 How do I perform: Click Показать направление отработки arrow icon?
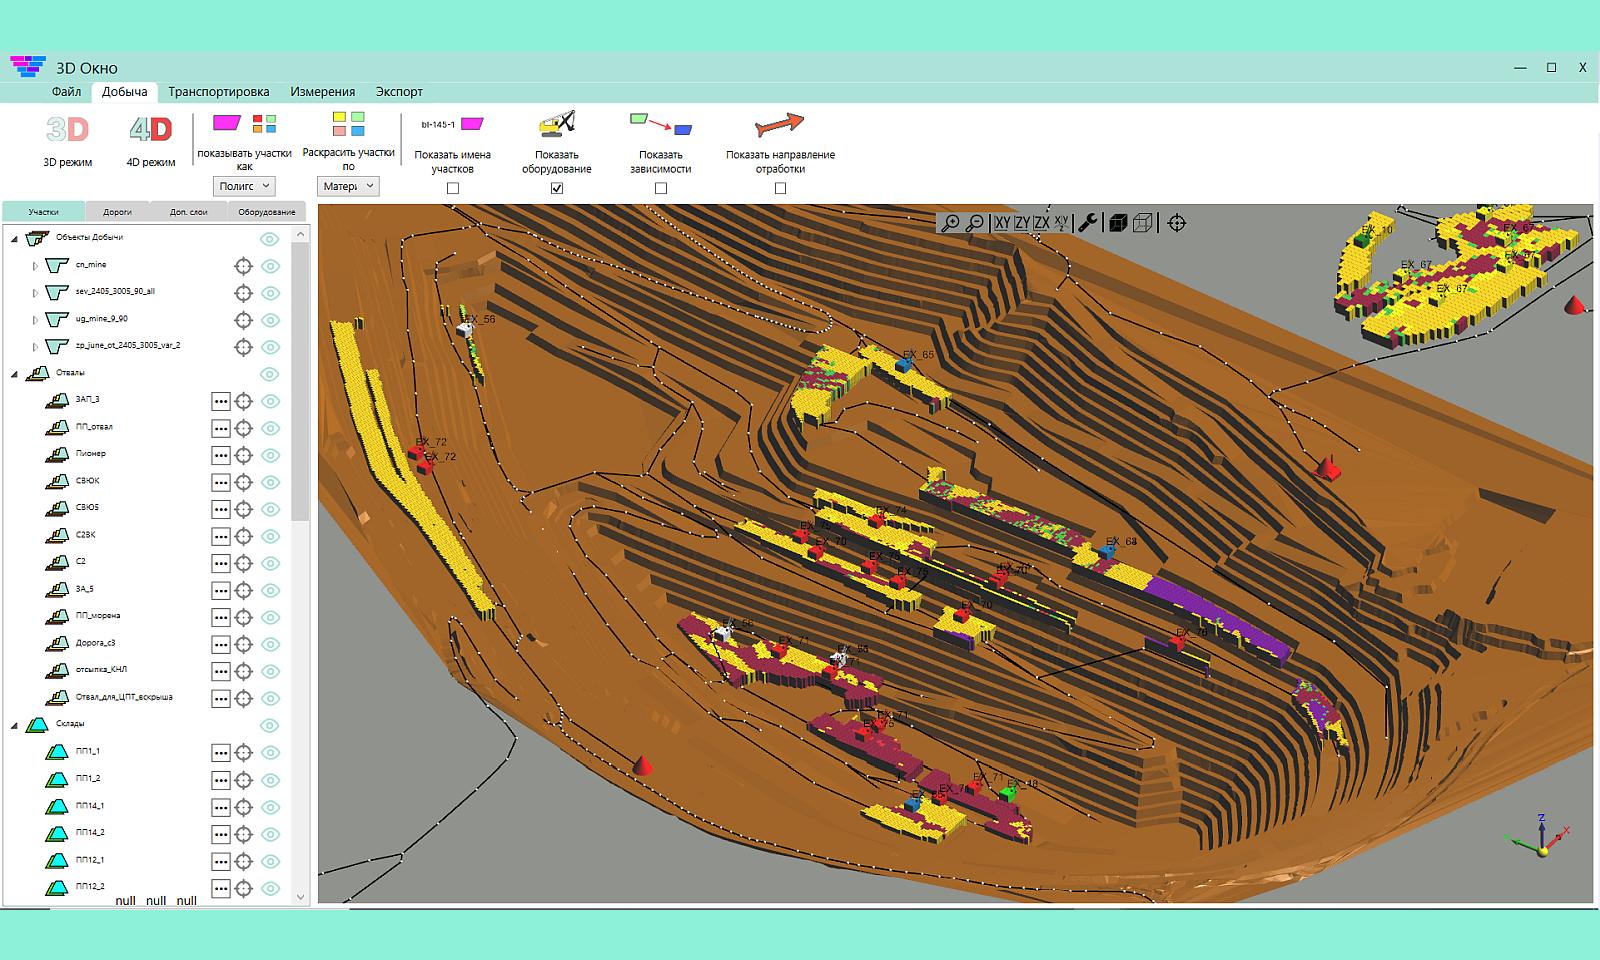pyautogui.click(x=780, y=125)
